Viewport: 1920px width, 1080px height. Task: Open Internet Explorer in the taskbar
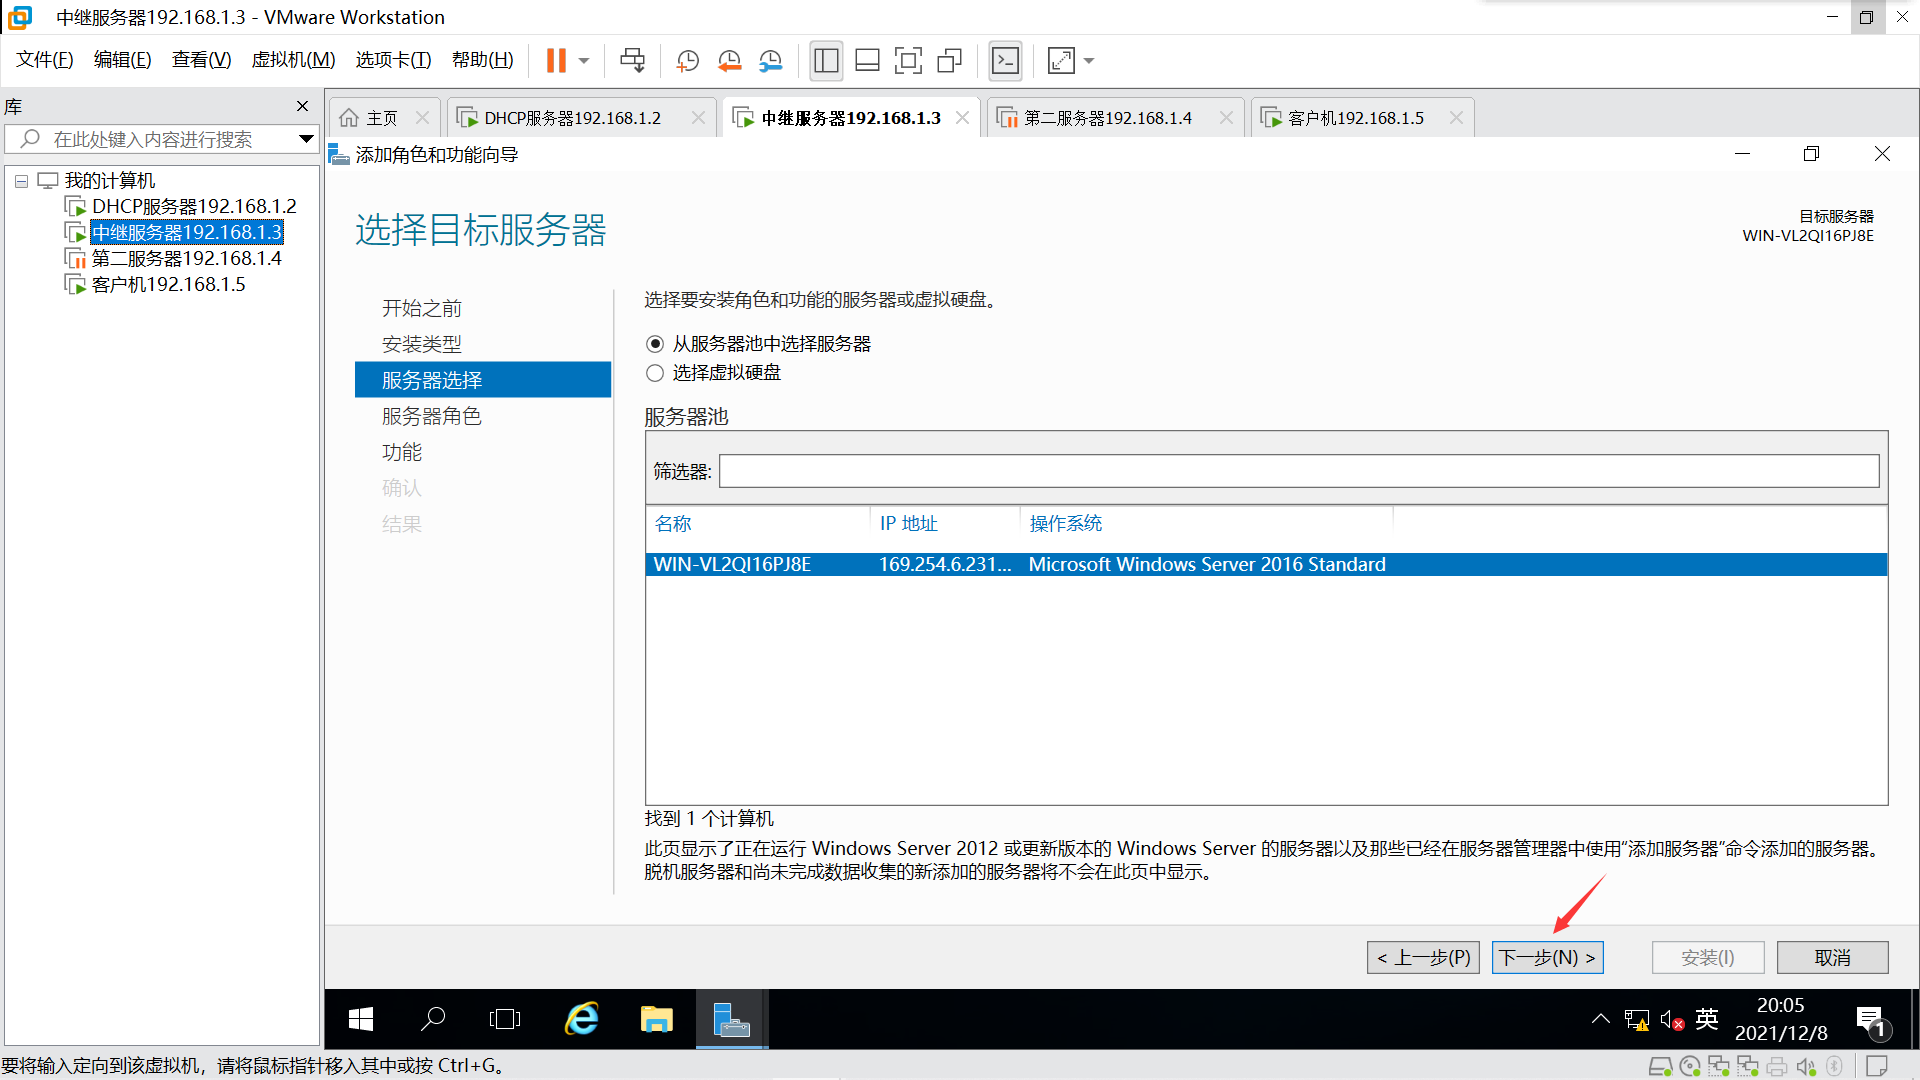[581, 1019]
